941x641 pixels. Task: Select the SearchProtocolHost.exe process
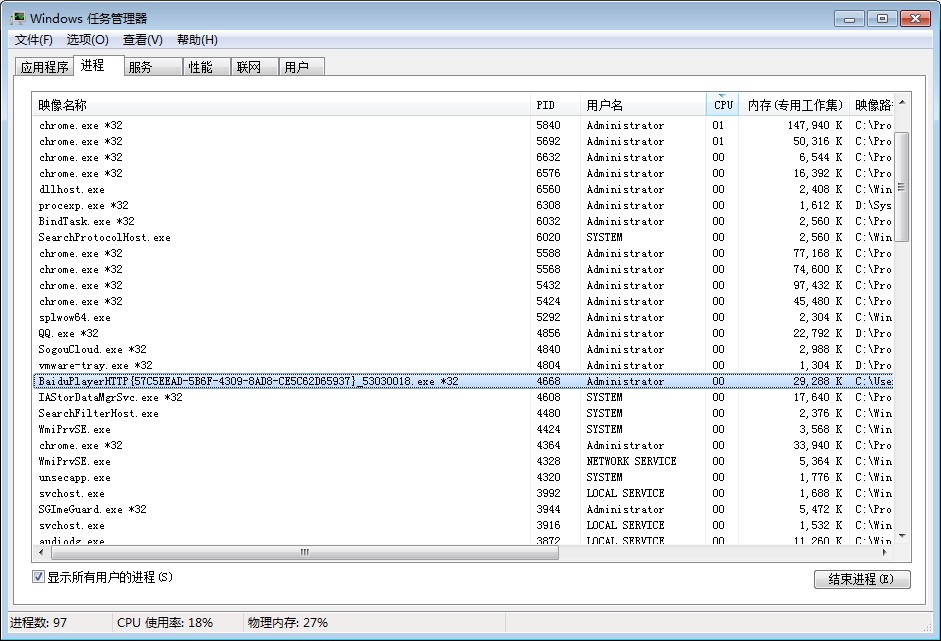point(463,237)
